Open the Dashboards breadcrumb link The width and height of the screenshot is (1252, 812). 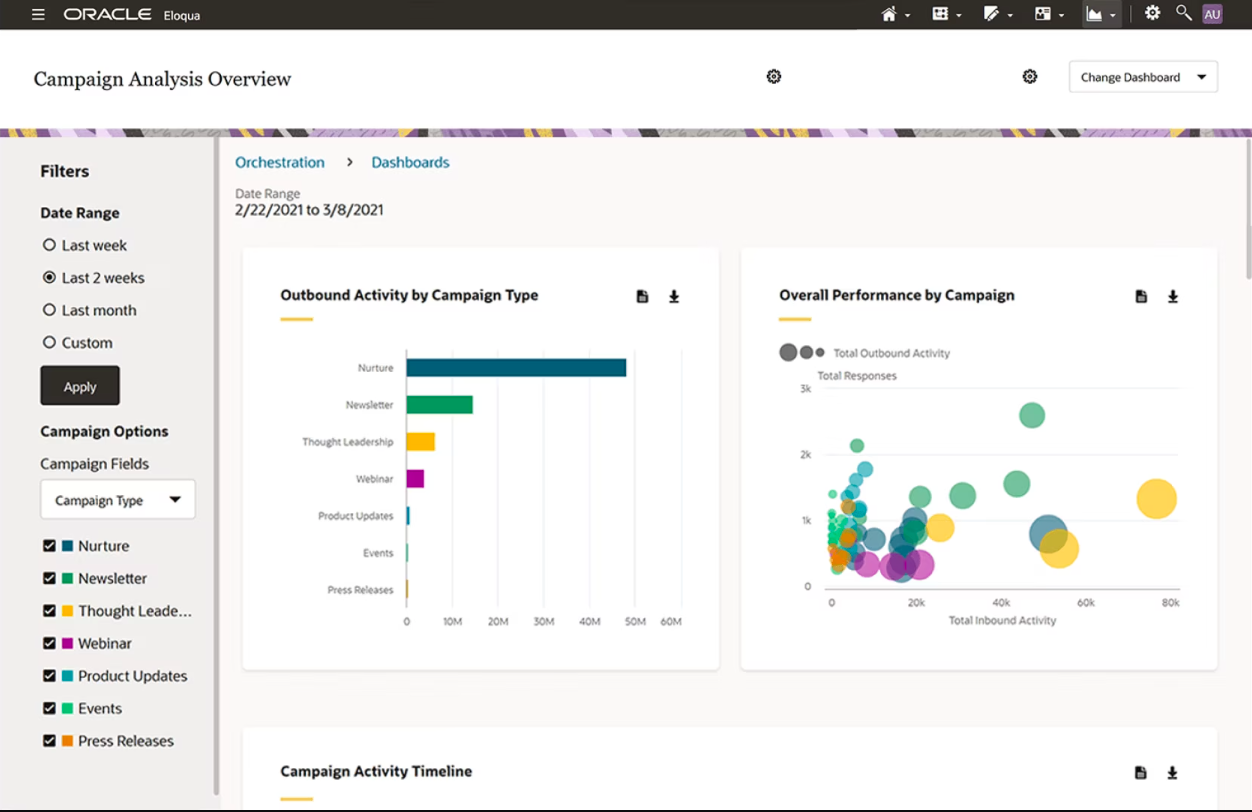410,162
